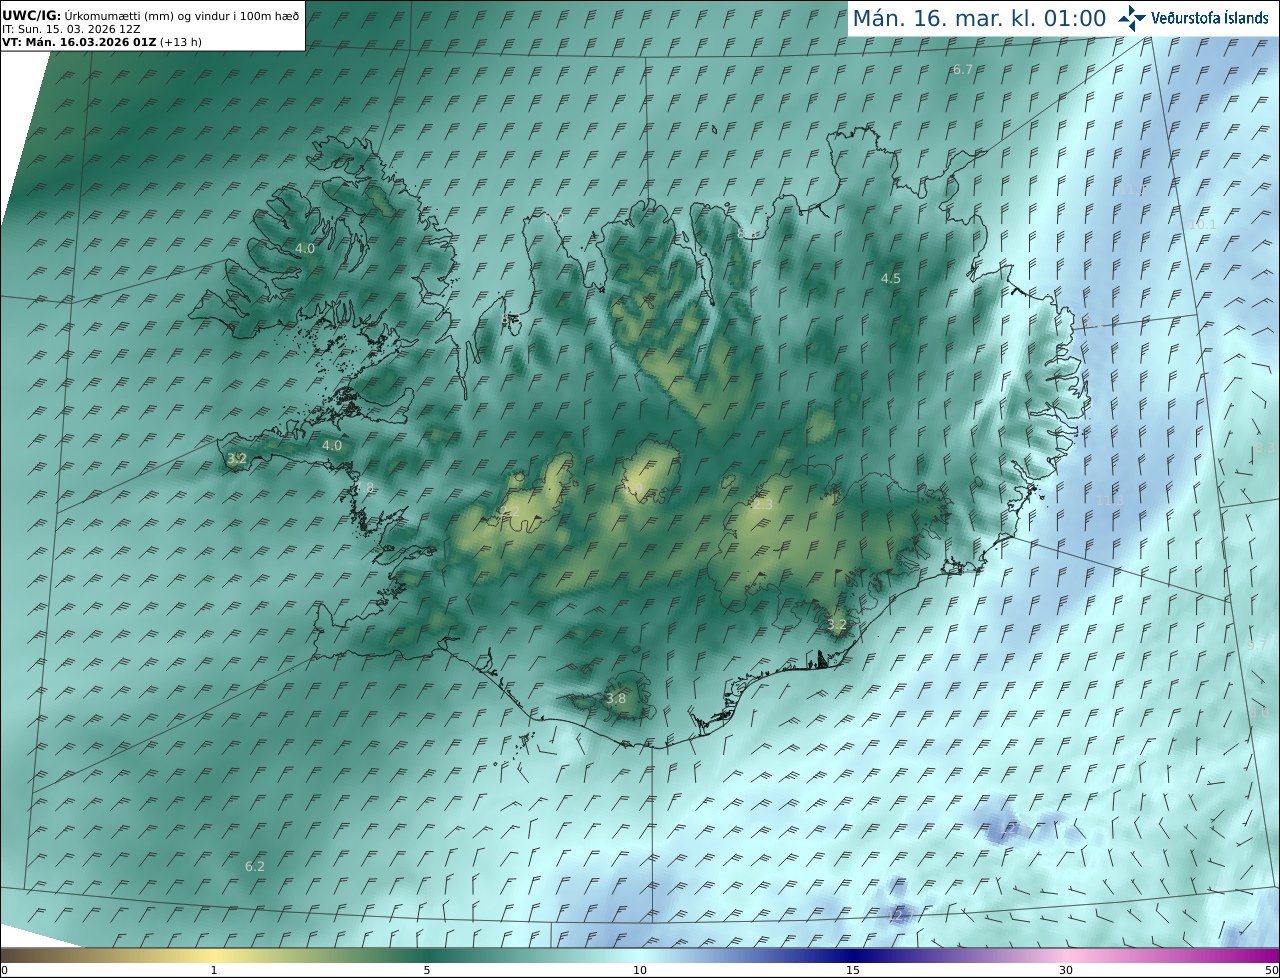Screen dimensions: 1280x978
Task: Select the 3.8 value near the south coast glacier
Action: click(616, 699)
